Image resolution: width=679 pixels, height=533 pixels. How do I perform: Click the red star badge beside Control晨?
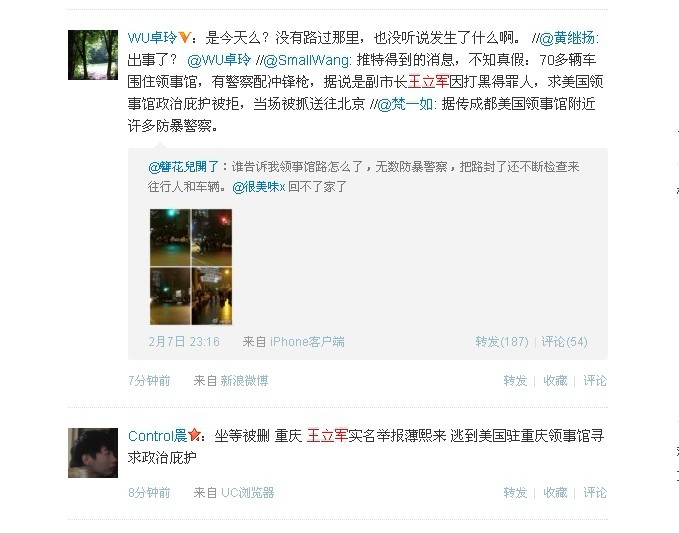pos(194,434)
